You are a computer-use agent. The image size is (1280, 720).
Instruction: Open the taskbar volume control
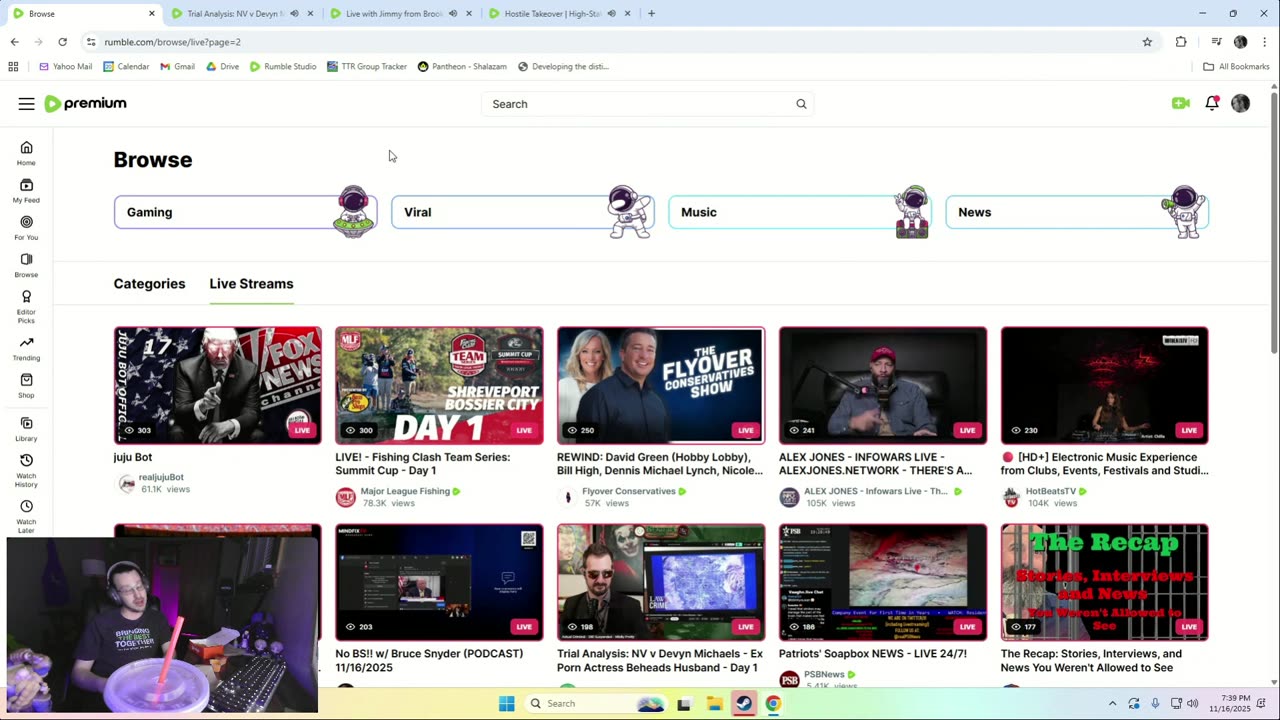[1192, 703]
